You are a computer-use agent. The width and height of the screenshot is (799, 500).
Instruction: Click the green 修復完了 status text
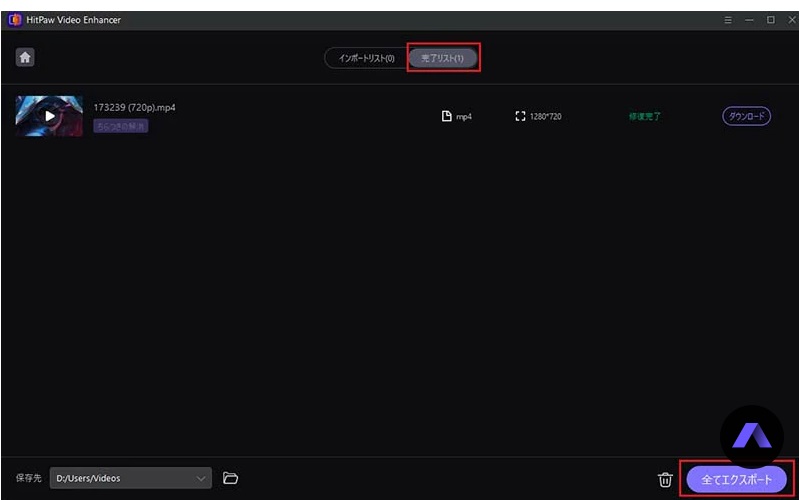645,116
